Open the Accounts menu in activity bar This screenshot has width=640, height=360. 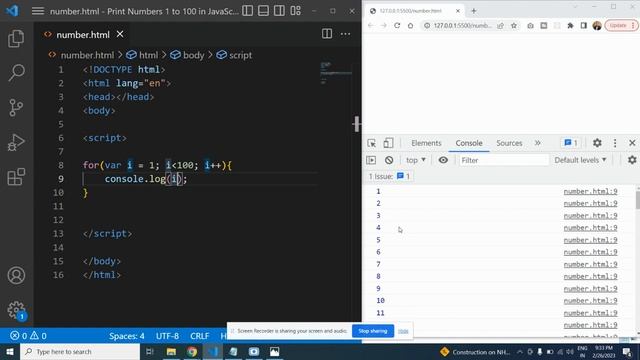(x=16, y=276)
